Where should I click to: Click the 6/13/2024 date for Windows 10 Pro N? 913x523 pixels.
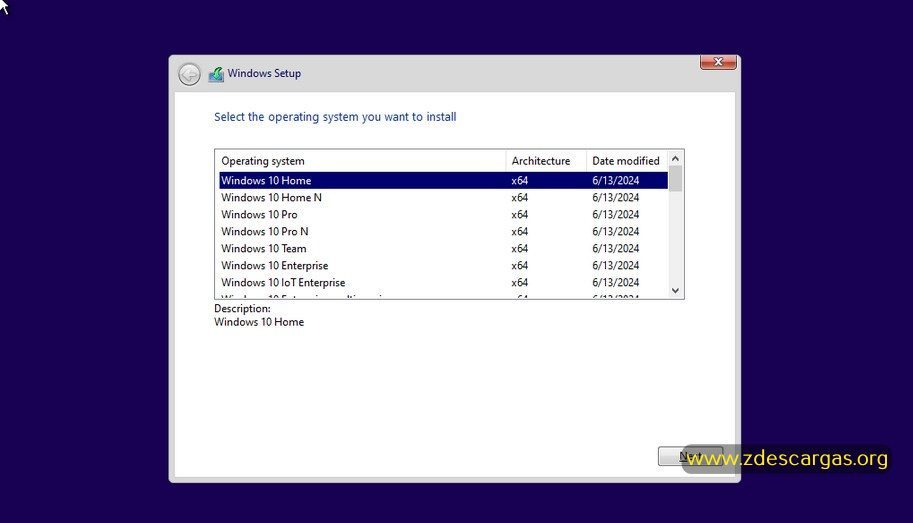click(615, 231)
